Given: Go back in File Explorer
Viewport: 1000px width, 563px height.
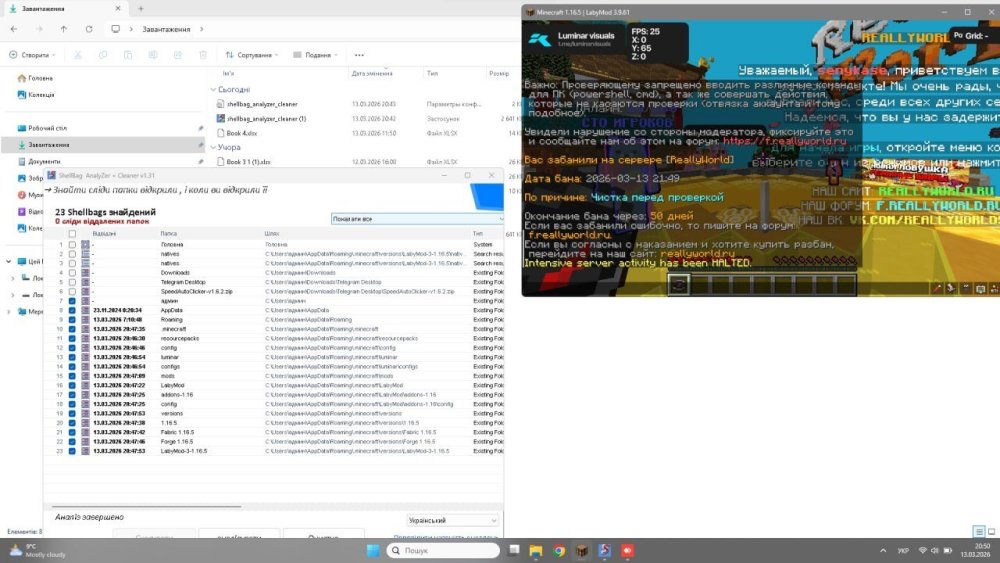Looking at the screenshot, I should [x=14, y=29].
